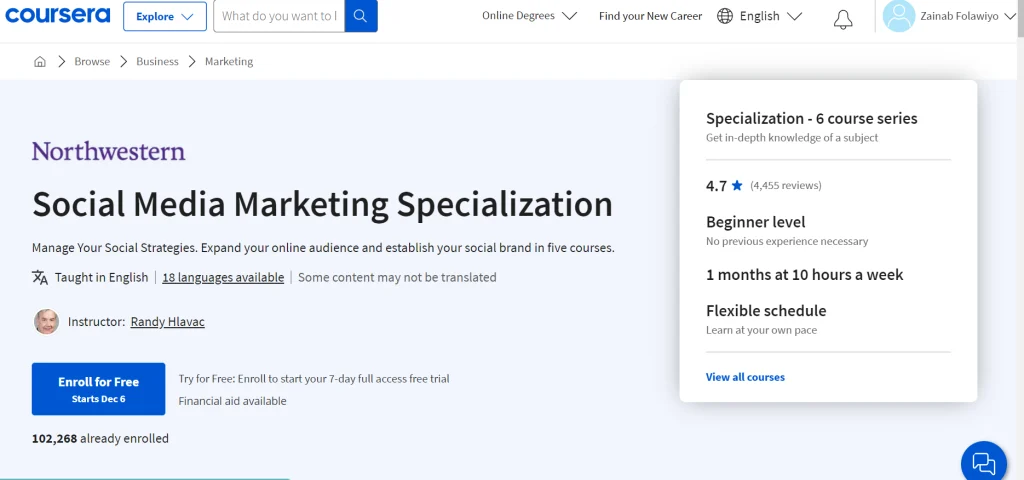The width and height of the screenshot is (1024, 480).
Task: Open the Marketing breadcrumb link
Action: click(x=229, y=61)
